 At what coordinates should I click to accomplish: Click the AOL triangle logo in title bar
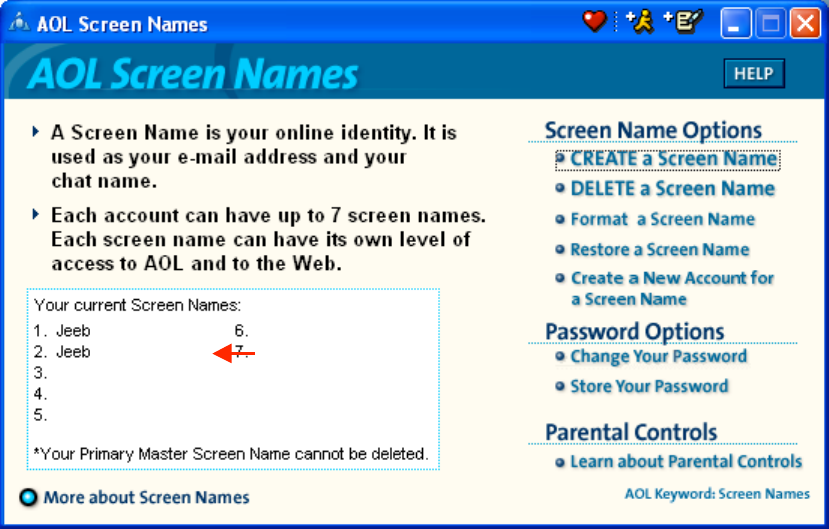(x=19, y=23)
